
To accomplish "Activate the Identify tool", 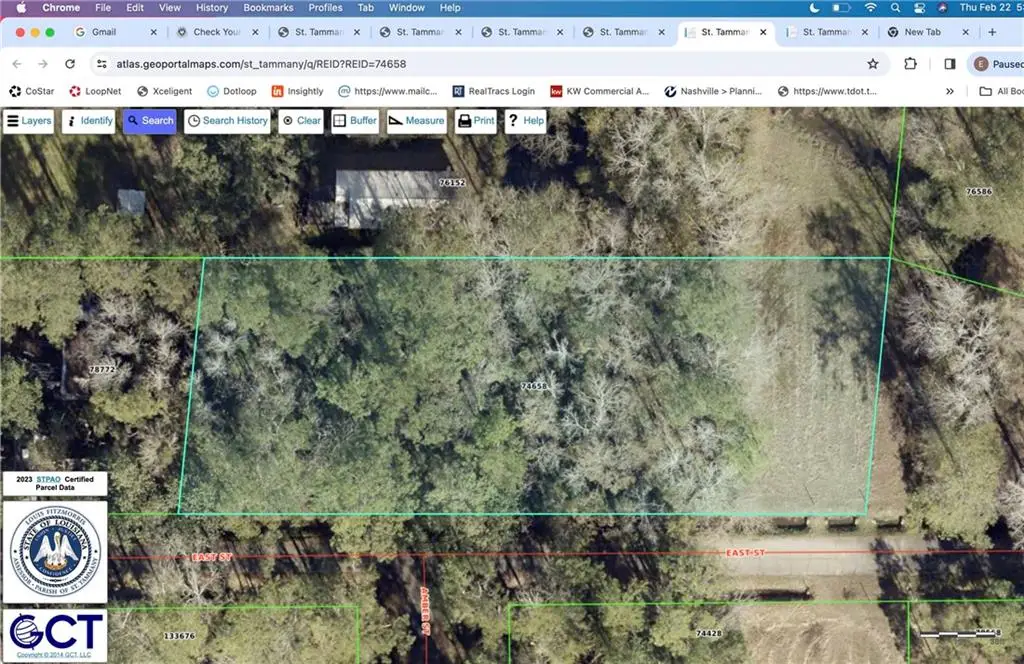I will pyautogui.click(x=88, y=121).
